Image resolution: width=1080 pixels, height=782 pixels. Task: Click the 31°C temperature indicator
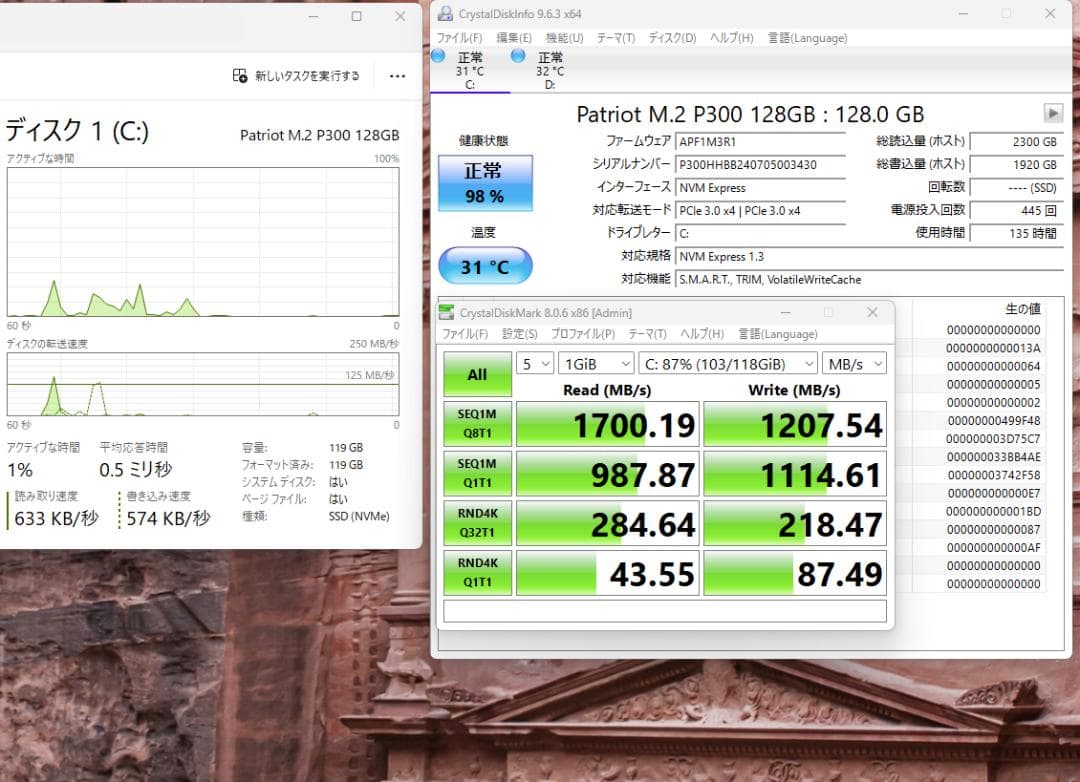tap(485, 266)
